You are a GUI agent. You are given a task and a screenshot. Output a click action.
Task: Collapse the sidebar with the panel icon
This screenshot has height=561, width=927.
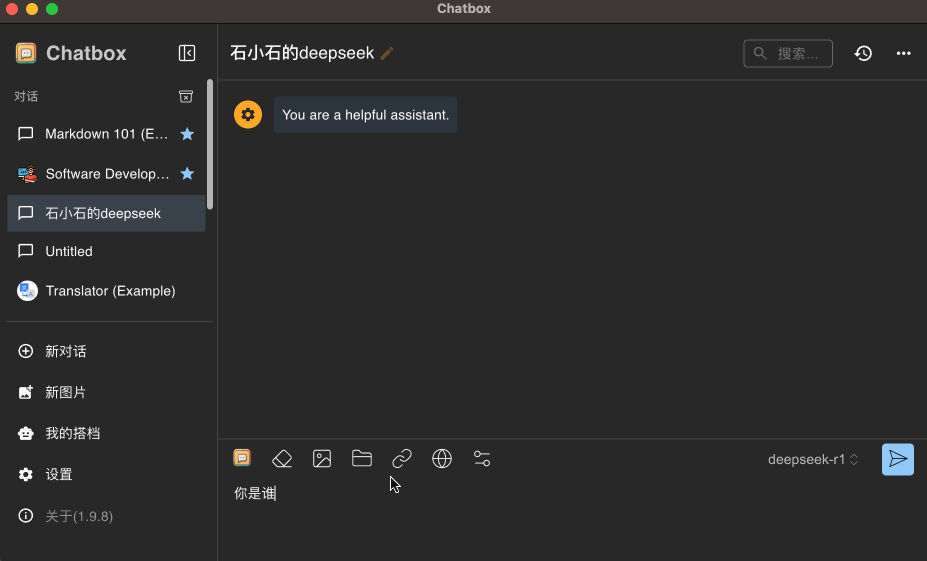coord(187,53)
